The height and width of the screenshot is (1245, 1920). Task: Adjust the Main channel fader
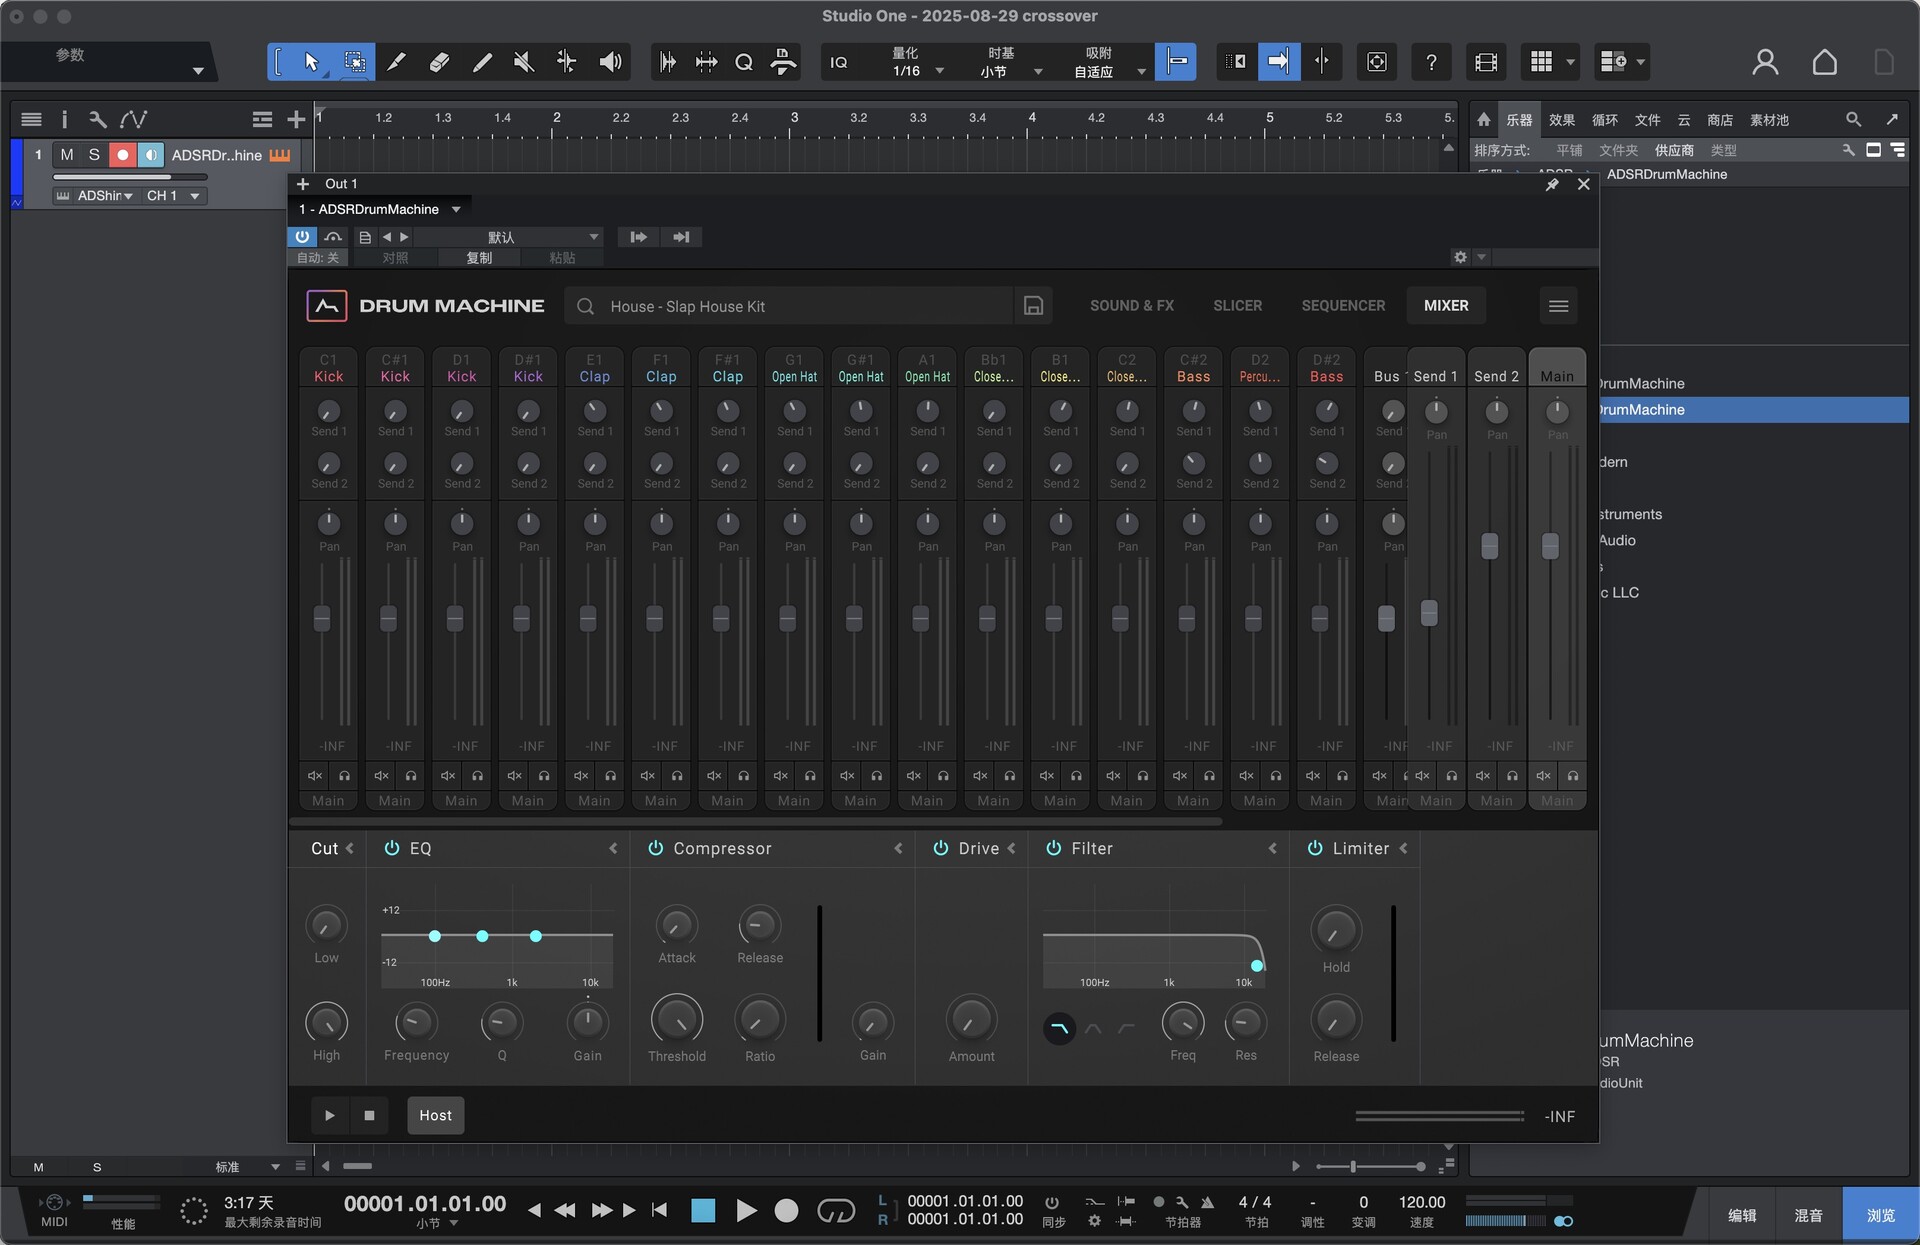coord(1550,546)
